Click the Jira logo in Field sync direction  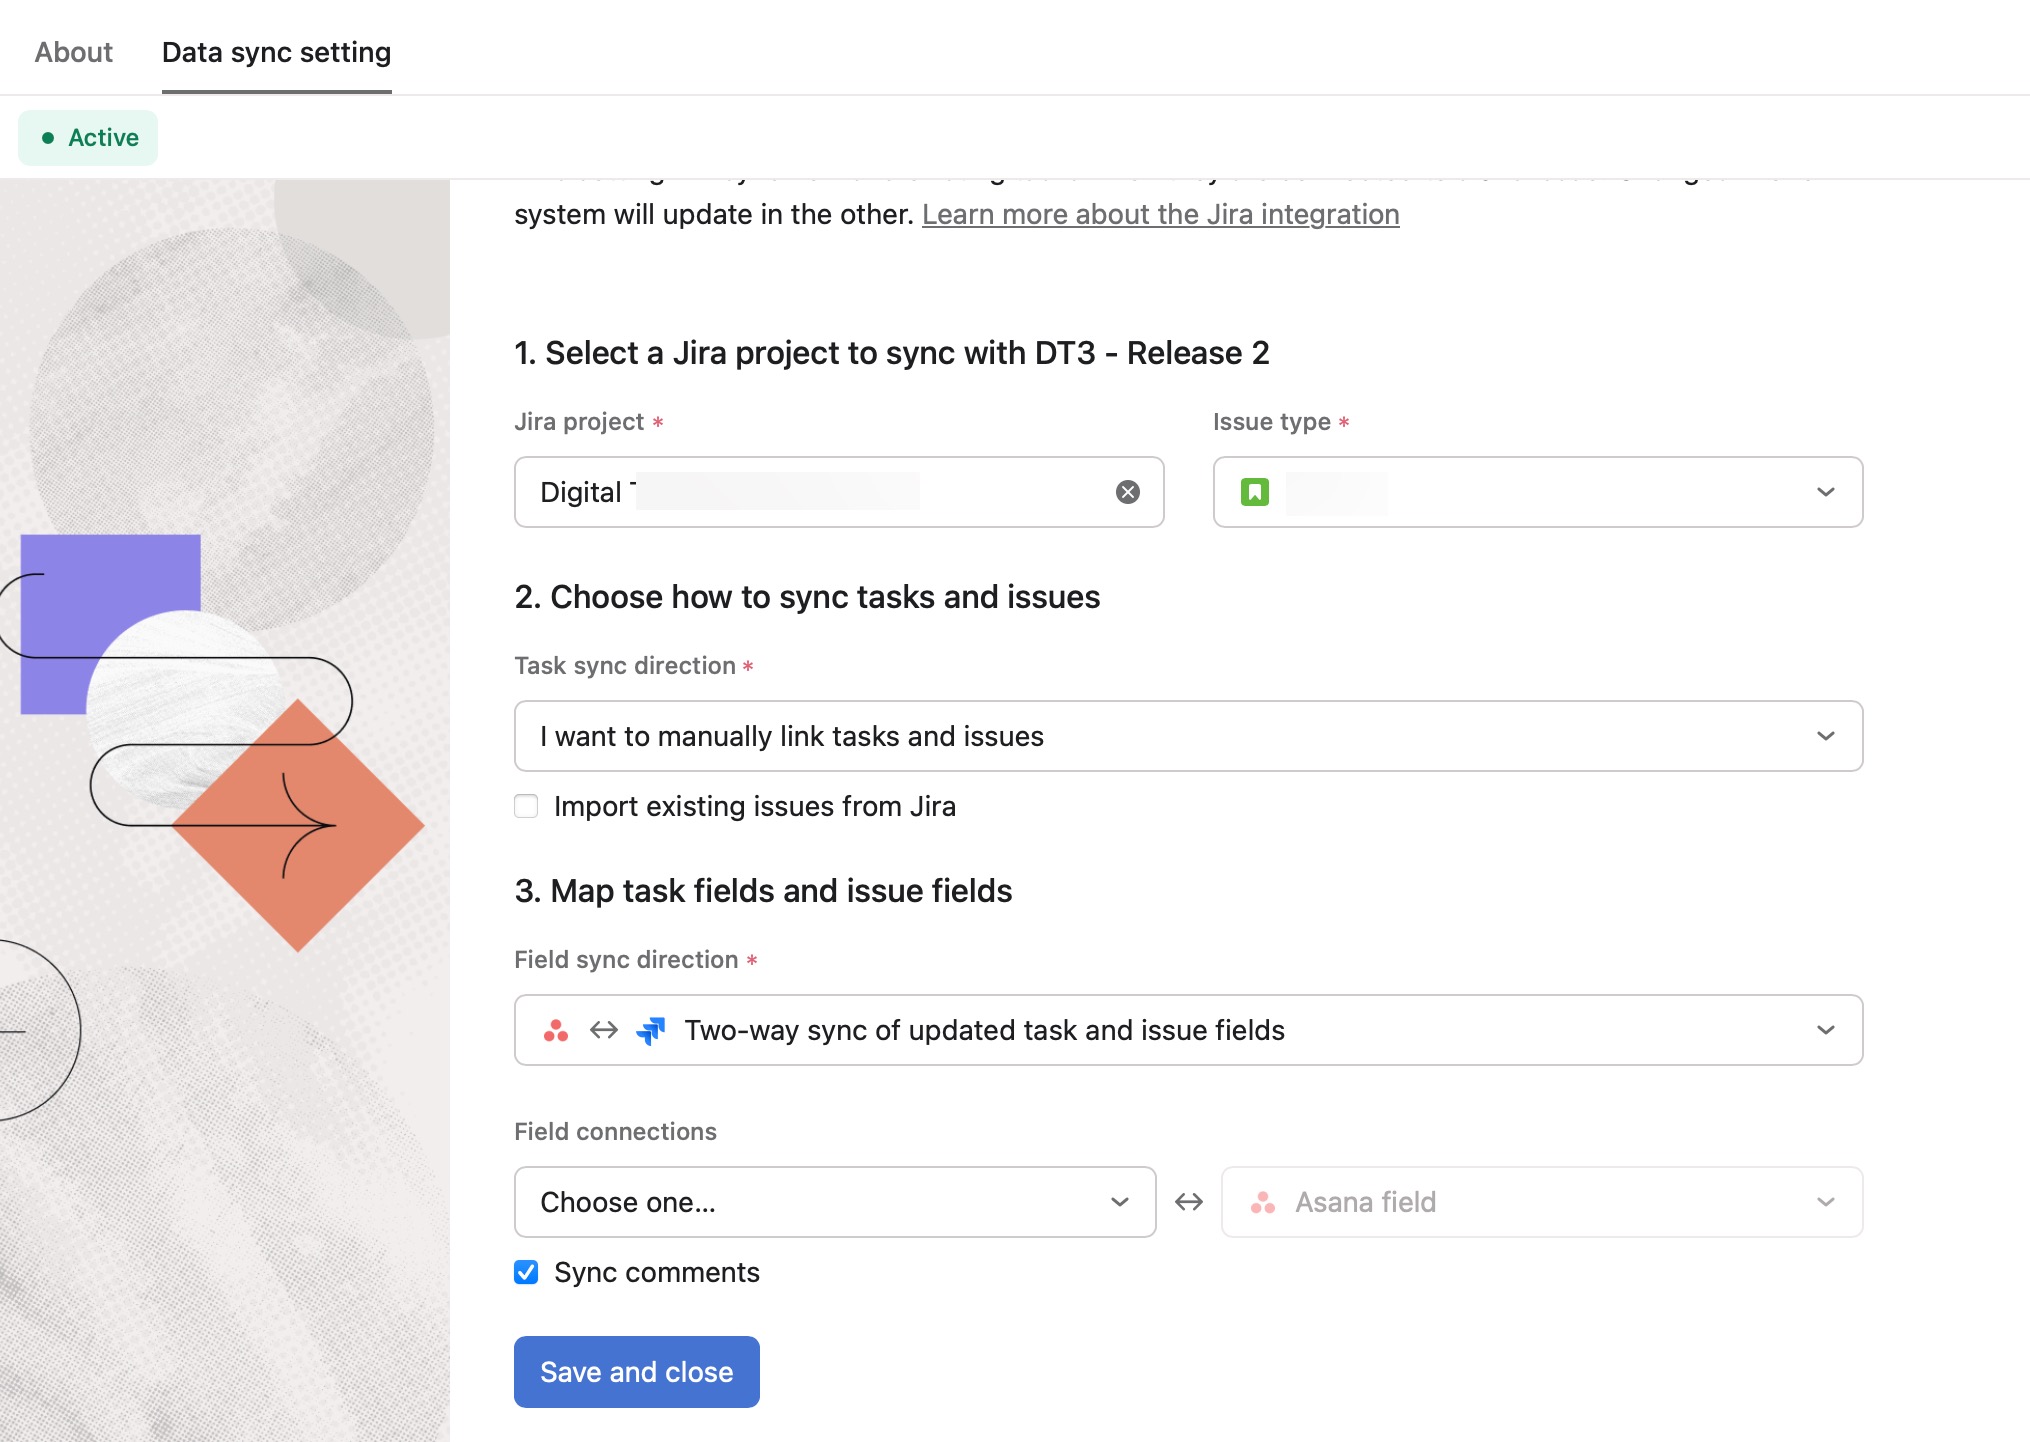coord(651,1030)
